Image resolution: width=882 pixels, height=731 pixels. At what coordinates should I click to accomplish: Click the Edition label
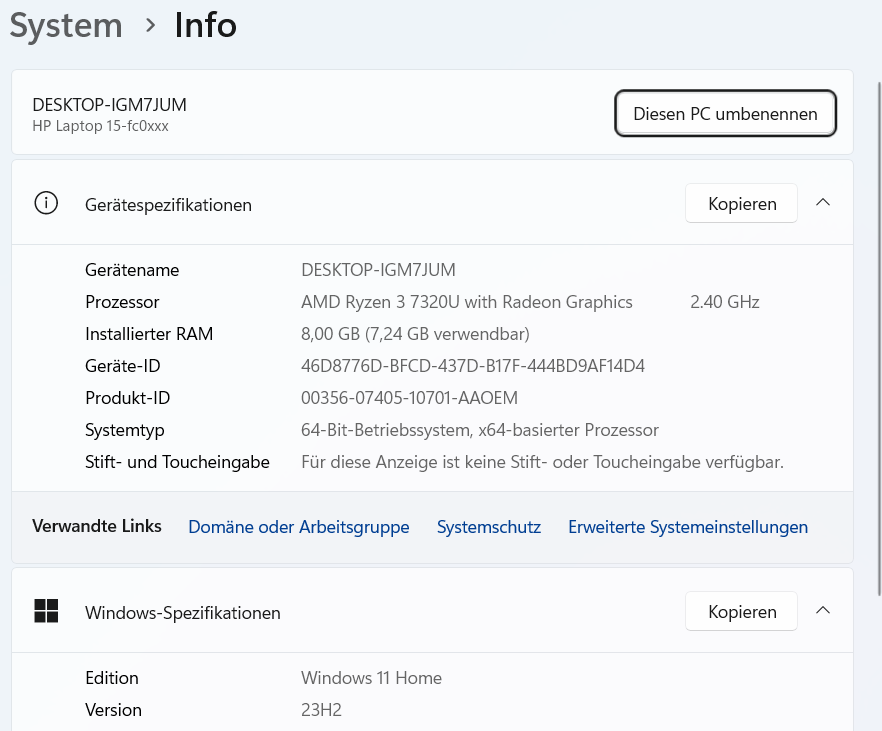pyautogui.click(x=112, y=678)
